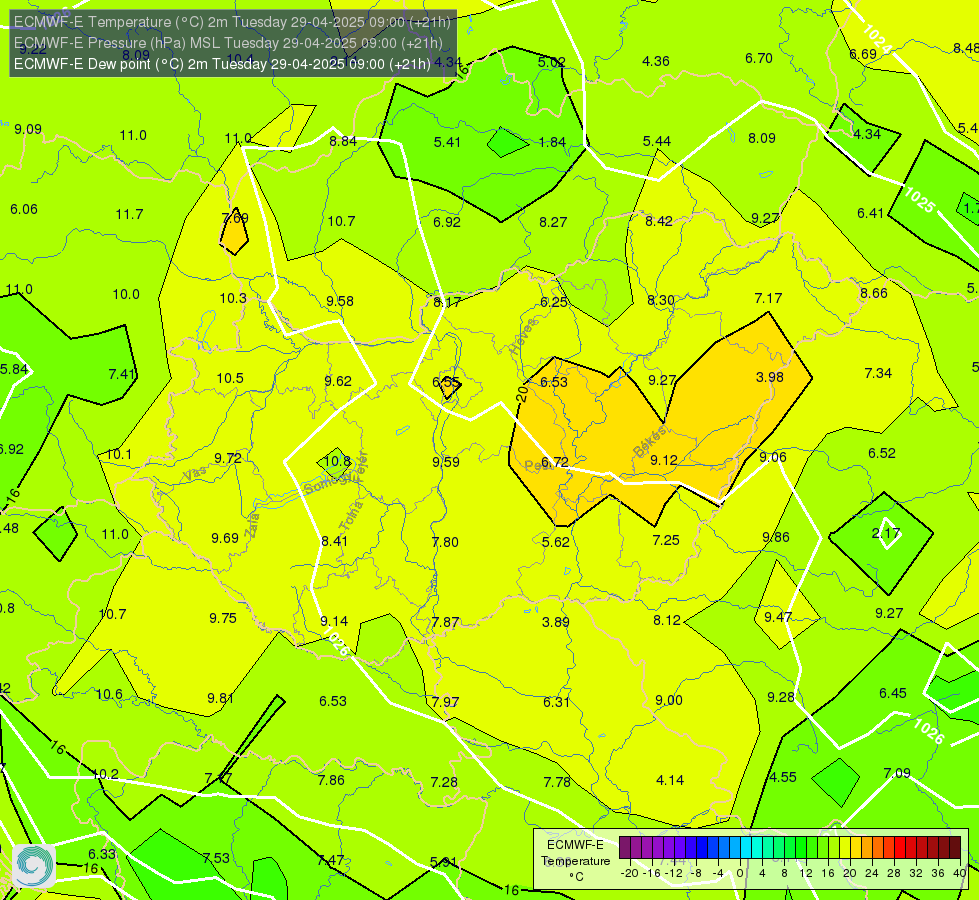
Task: Click the dew point value 4.36
Action: (x=656, y=61)
